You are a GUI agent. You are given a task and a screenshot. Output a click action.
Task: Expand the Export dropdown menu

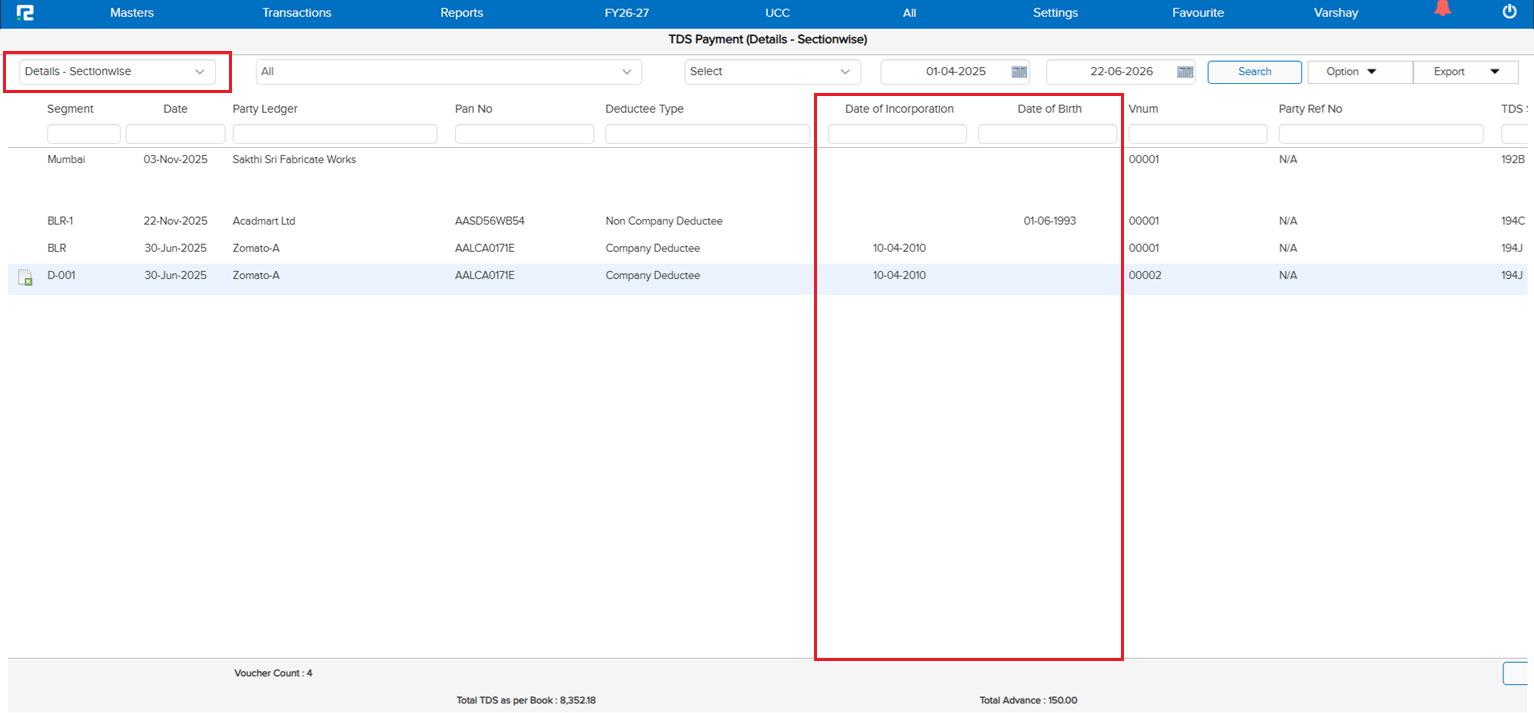(1468, 72)
